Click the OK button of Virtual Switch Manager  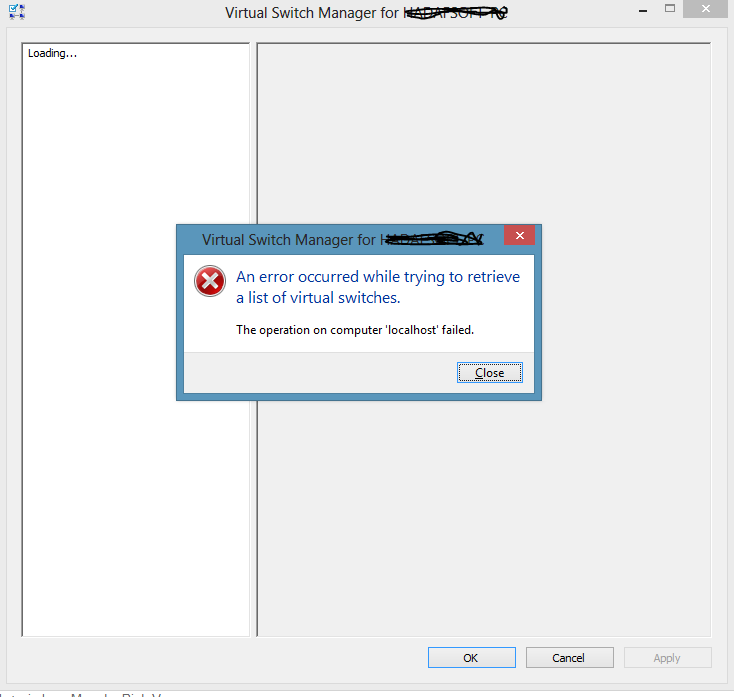[471, 658]
